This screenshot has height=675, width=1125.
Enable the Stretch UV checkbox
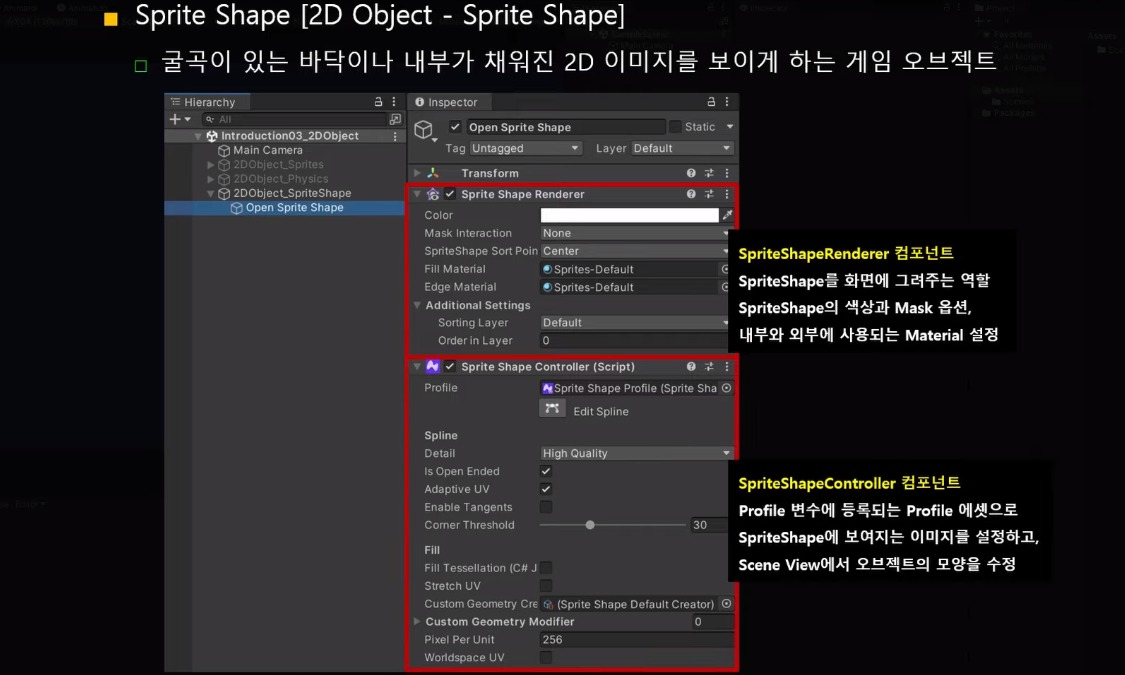pos(546,586)
